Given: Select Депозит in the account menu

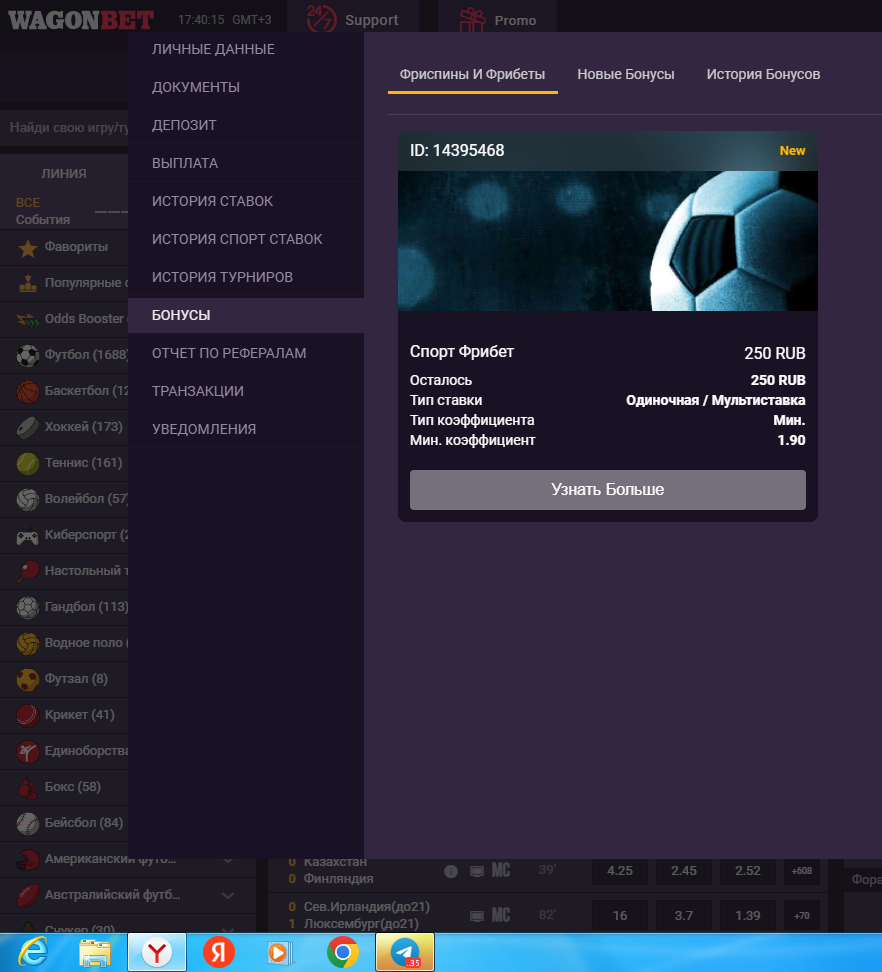Looking at the screenshot, I should pos(184,126).
